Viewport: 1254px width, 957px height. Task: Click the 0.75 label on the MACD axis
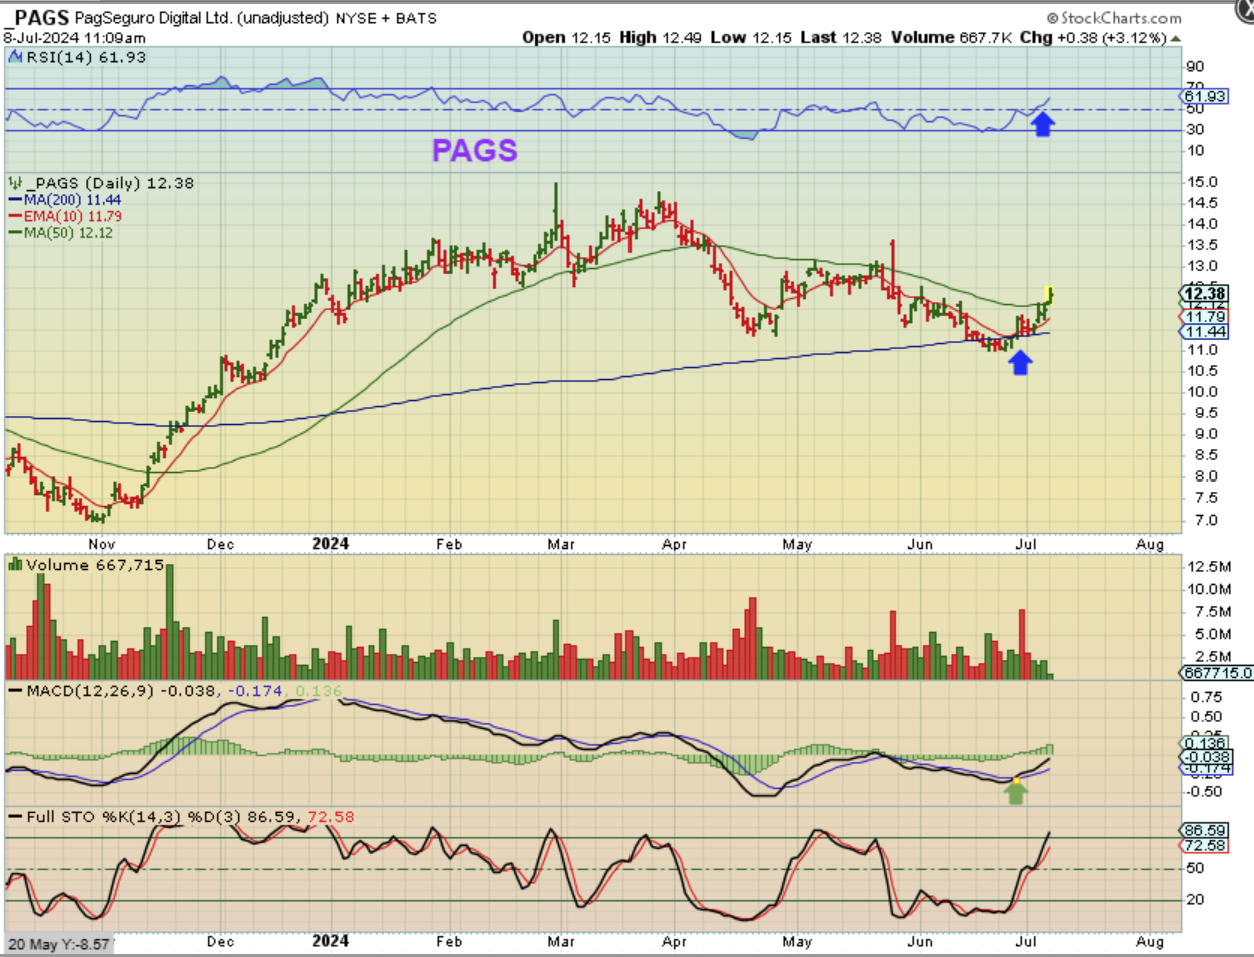[x=1207, y=697]
